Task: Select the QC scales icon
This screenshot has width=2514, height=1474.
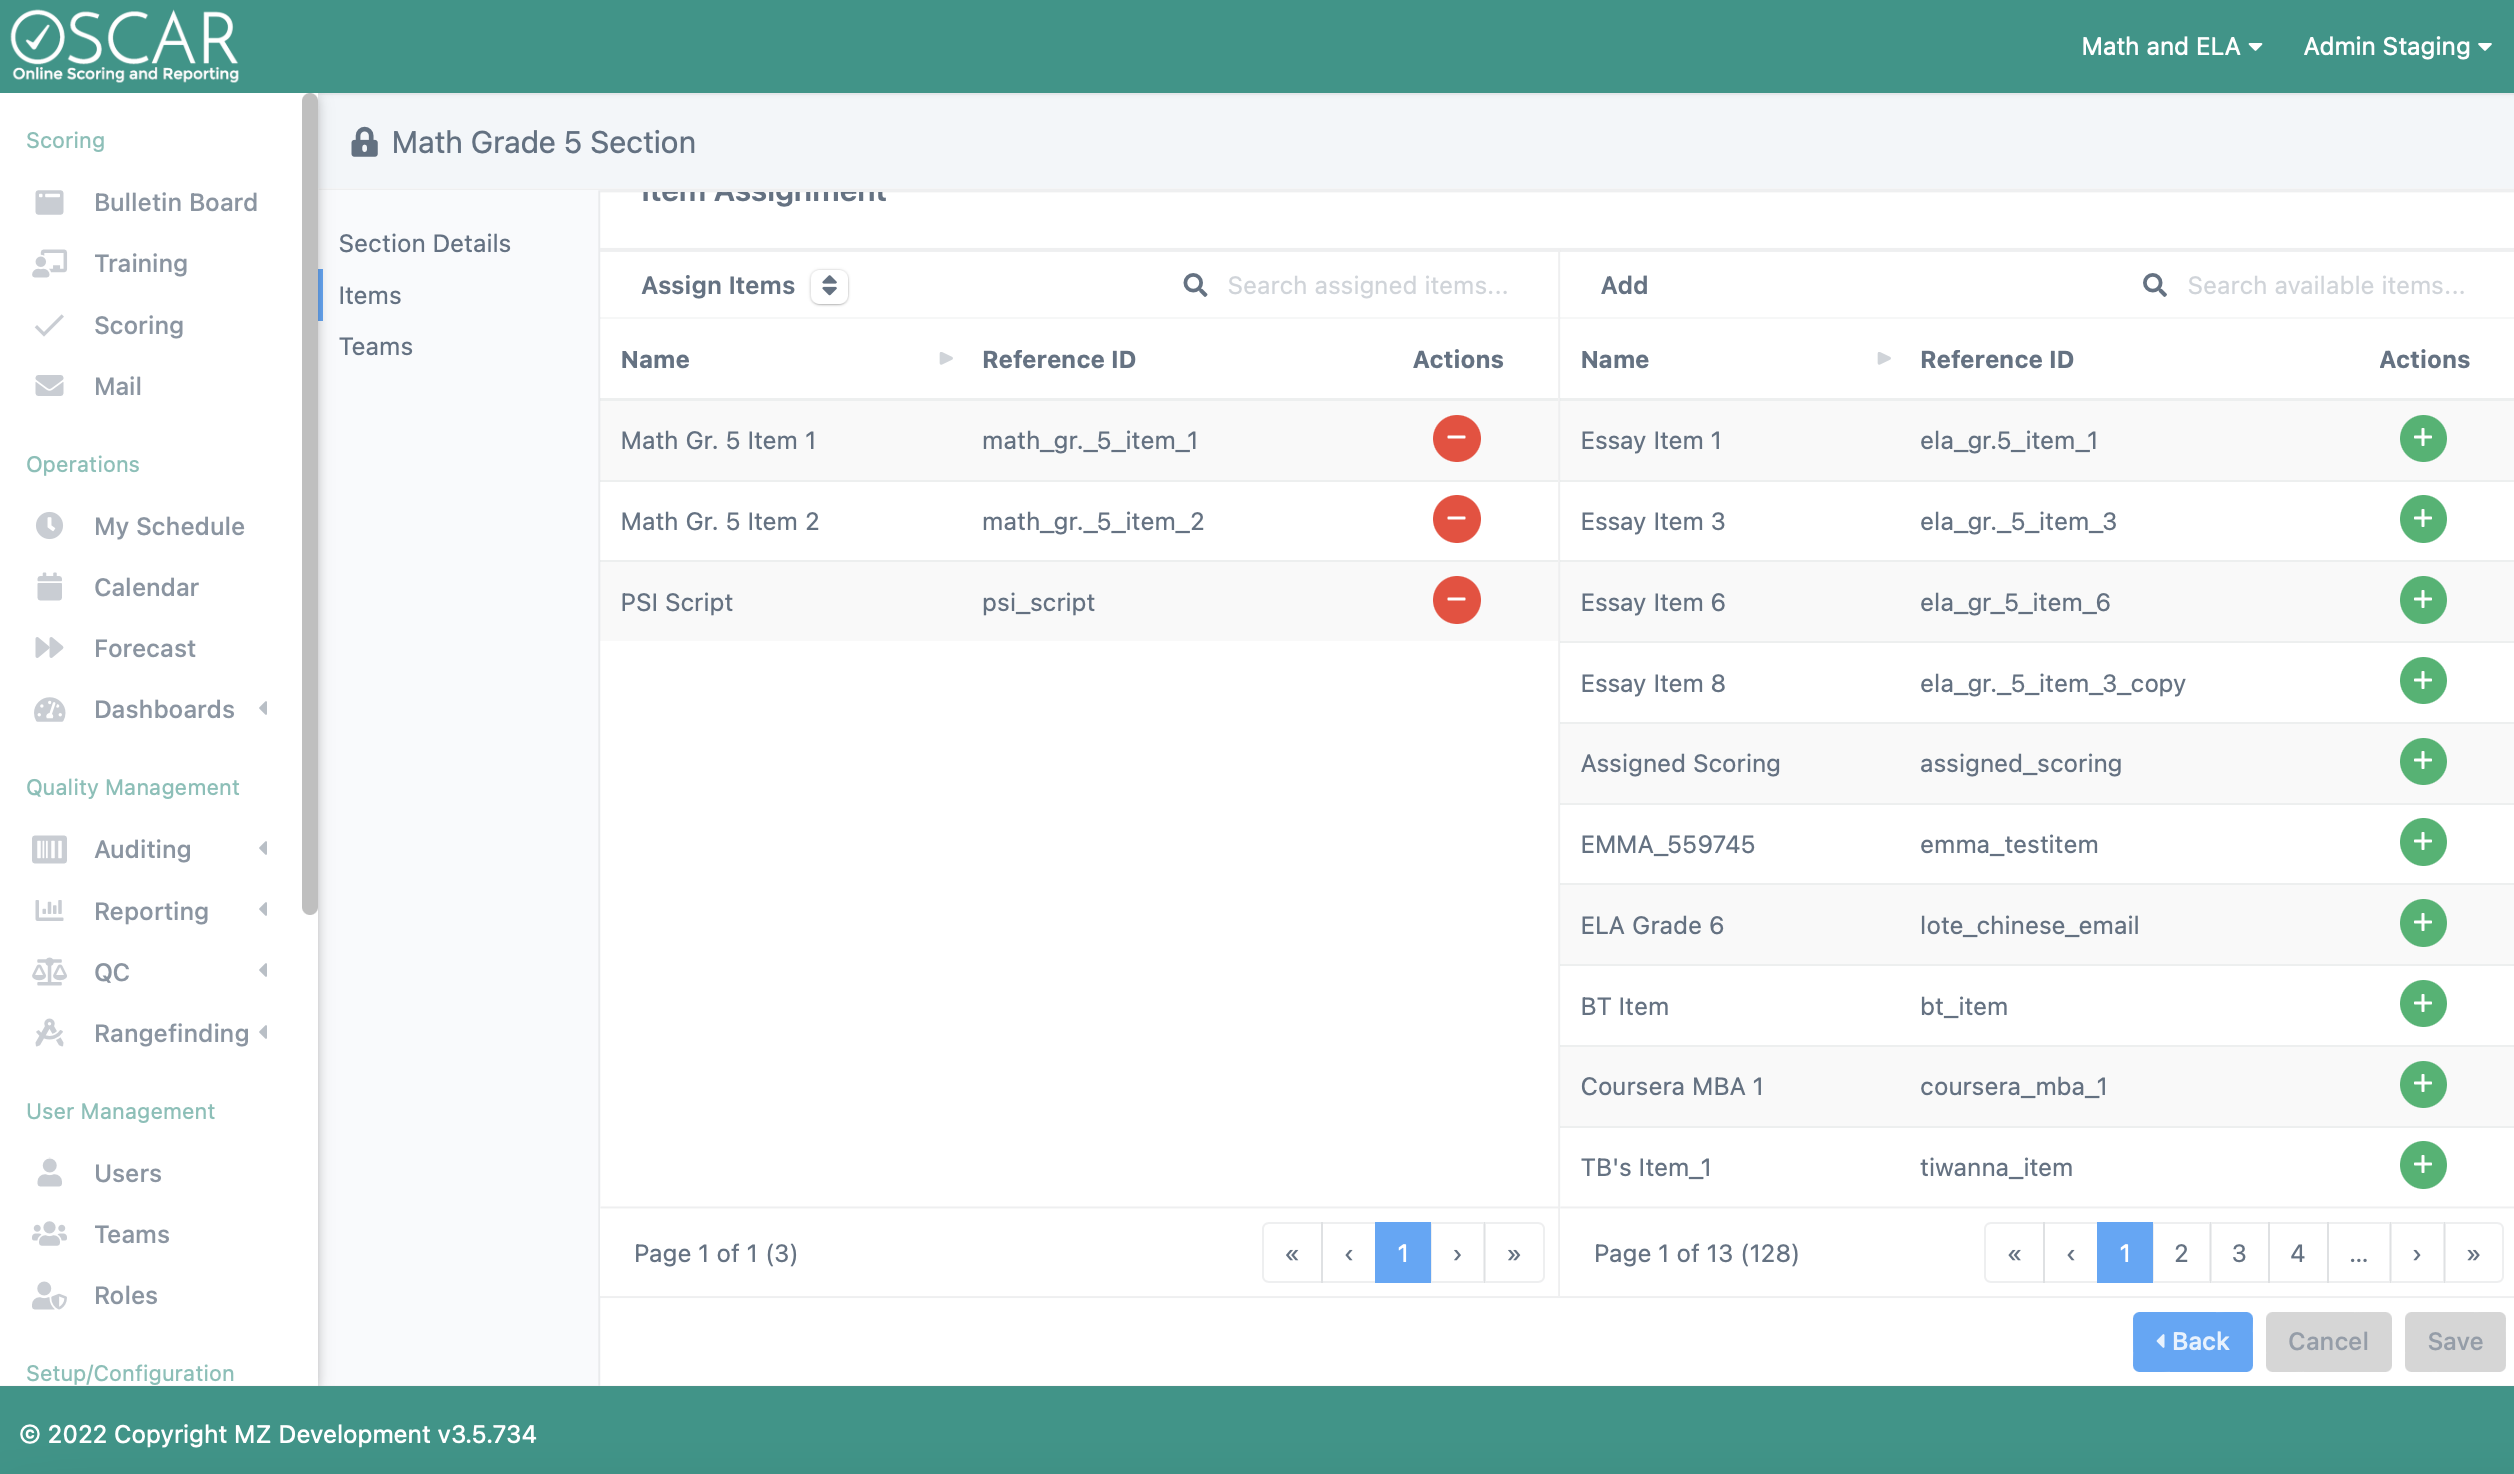Action: [49, 971]
